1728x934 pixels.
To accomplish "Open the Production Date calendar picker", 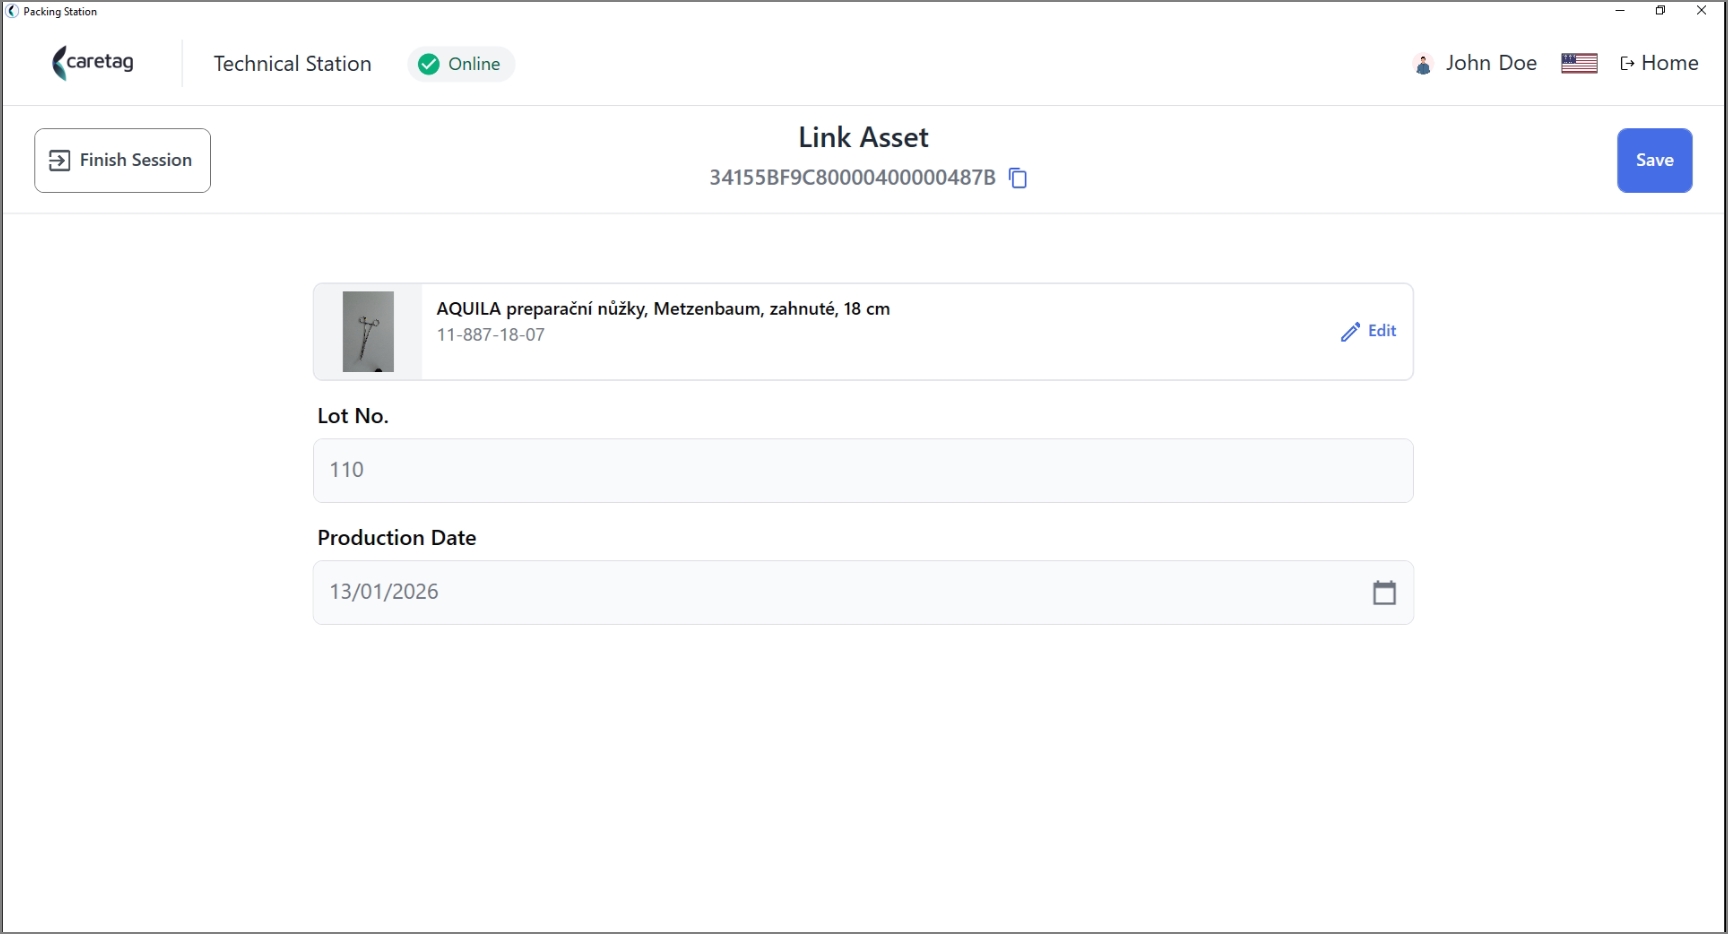I will pyautogui.click(x=1384, y=593).
